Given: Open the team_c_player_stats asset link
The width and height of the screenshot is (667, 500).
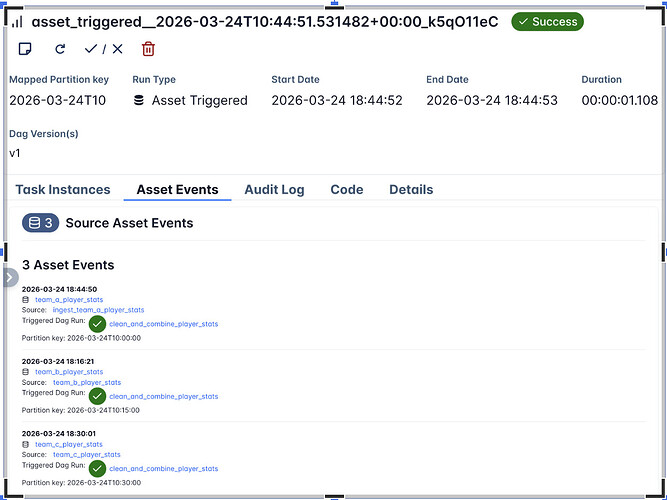Looking at the screenshot, I should pyautogui.click(x=69, y=444).
